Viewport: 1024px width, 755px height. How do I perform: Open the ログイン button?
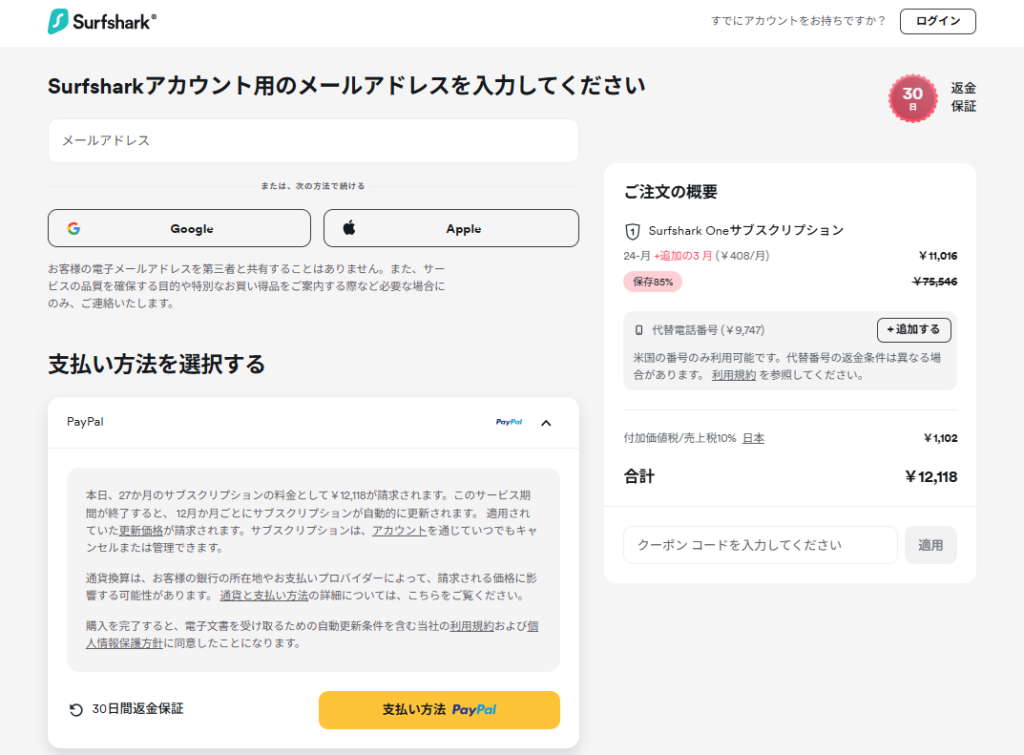pyautogui.click(x=937, y=21)
